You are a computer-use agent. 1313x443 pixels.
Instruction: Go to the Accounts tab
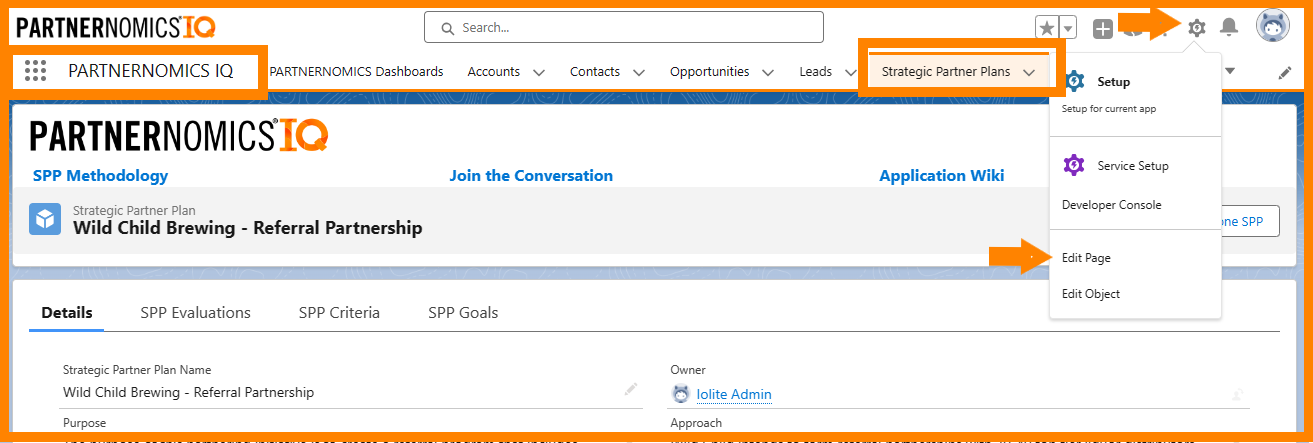494,72
